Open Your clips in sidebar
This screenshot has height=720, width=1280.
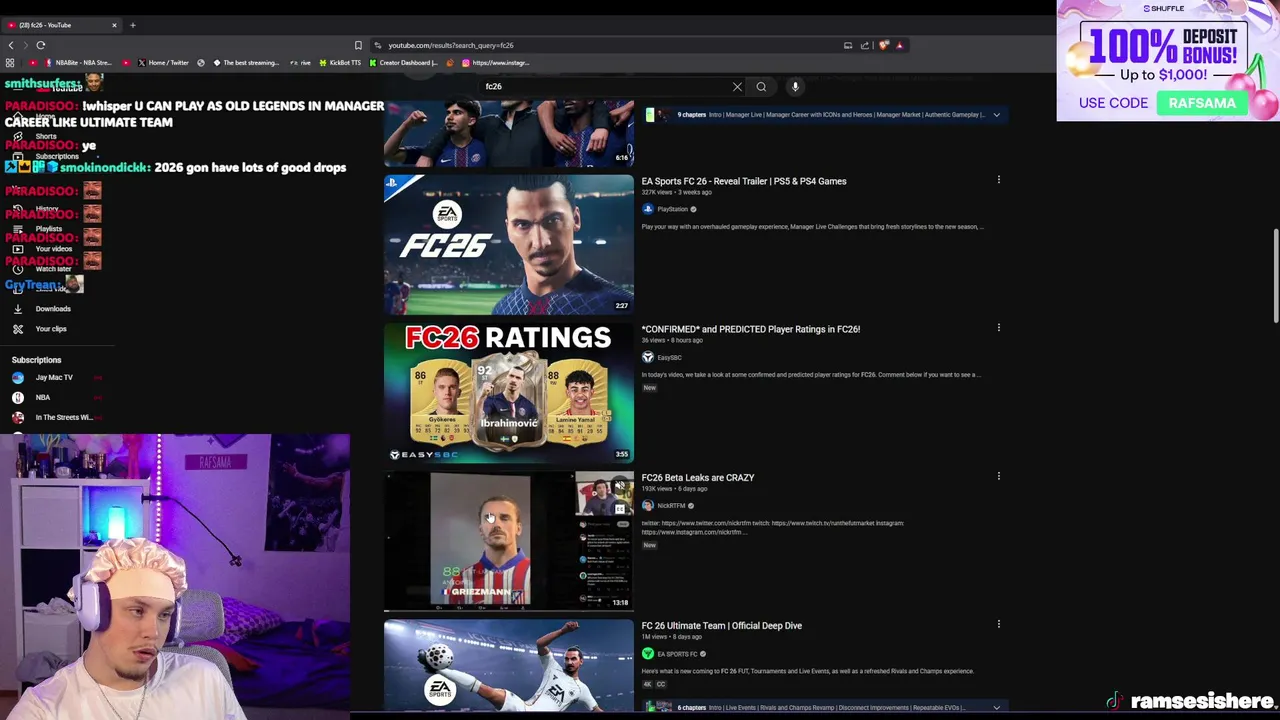51,329
